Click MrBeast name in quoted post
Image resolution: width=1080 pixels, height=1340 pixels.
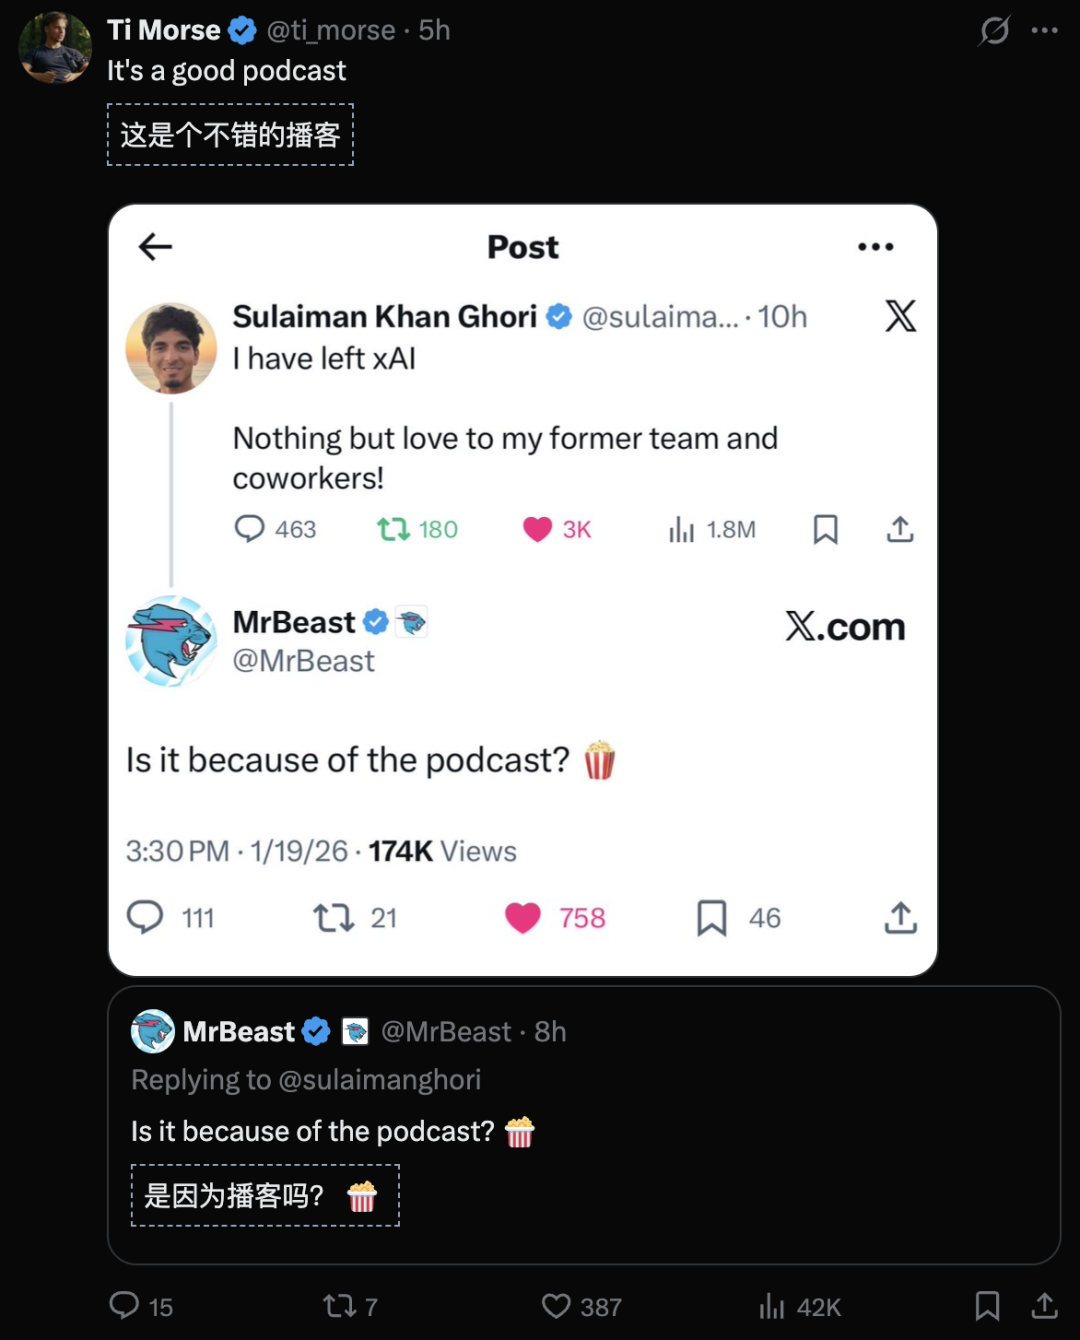point(239,1032)
